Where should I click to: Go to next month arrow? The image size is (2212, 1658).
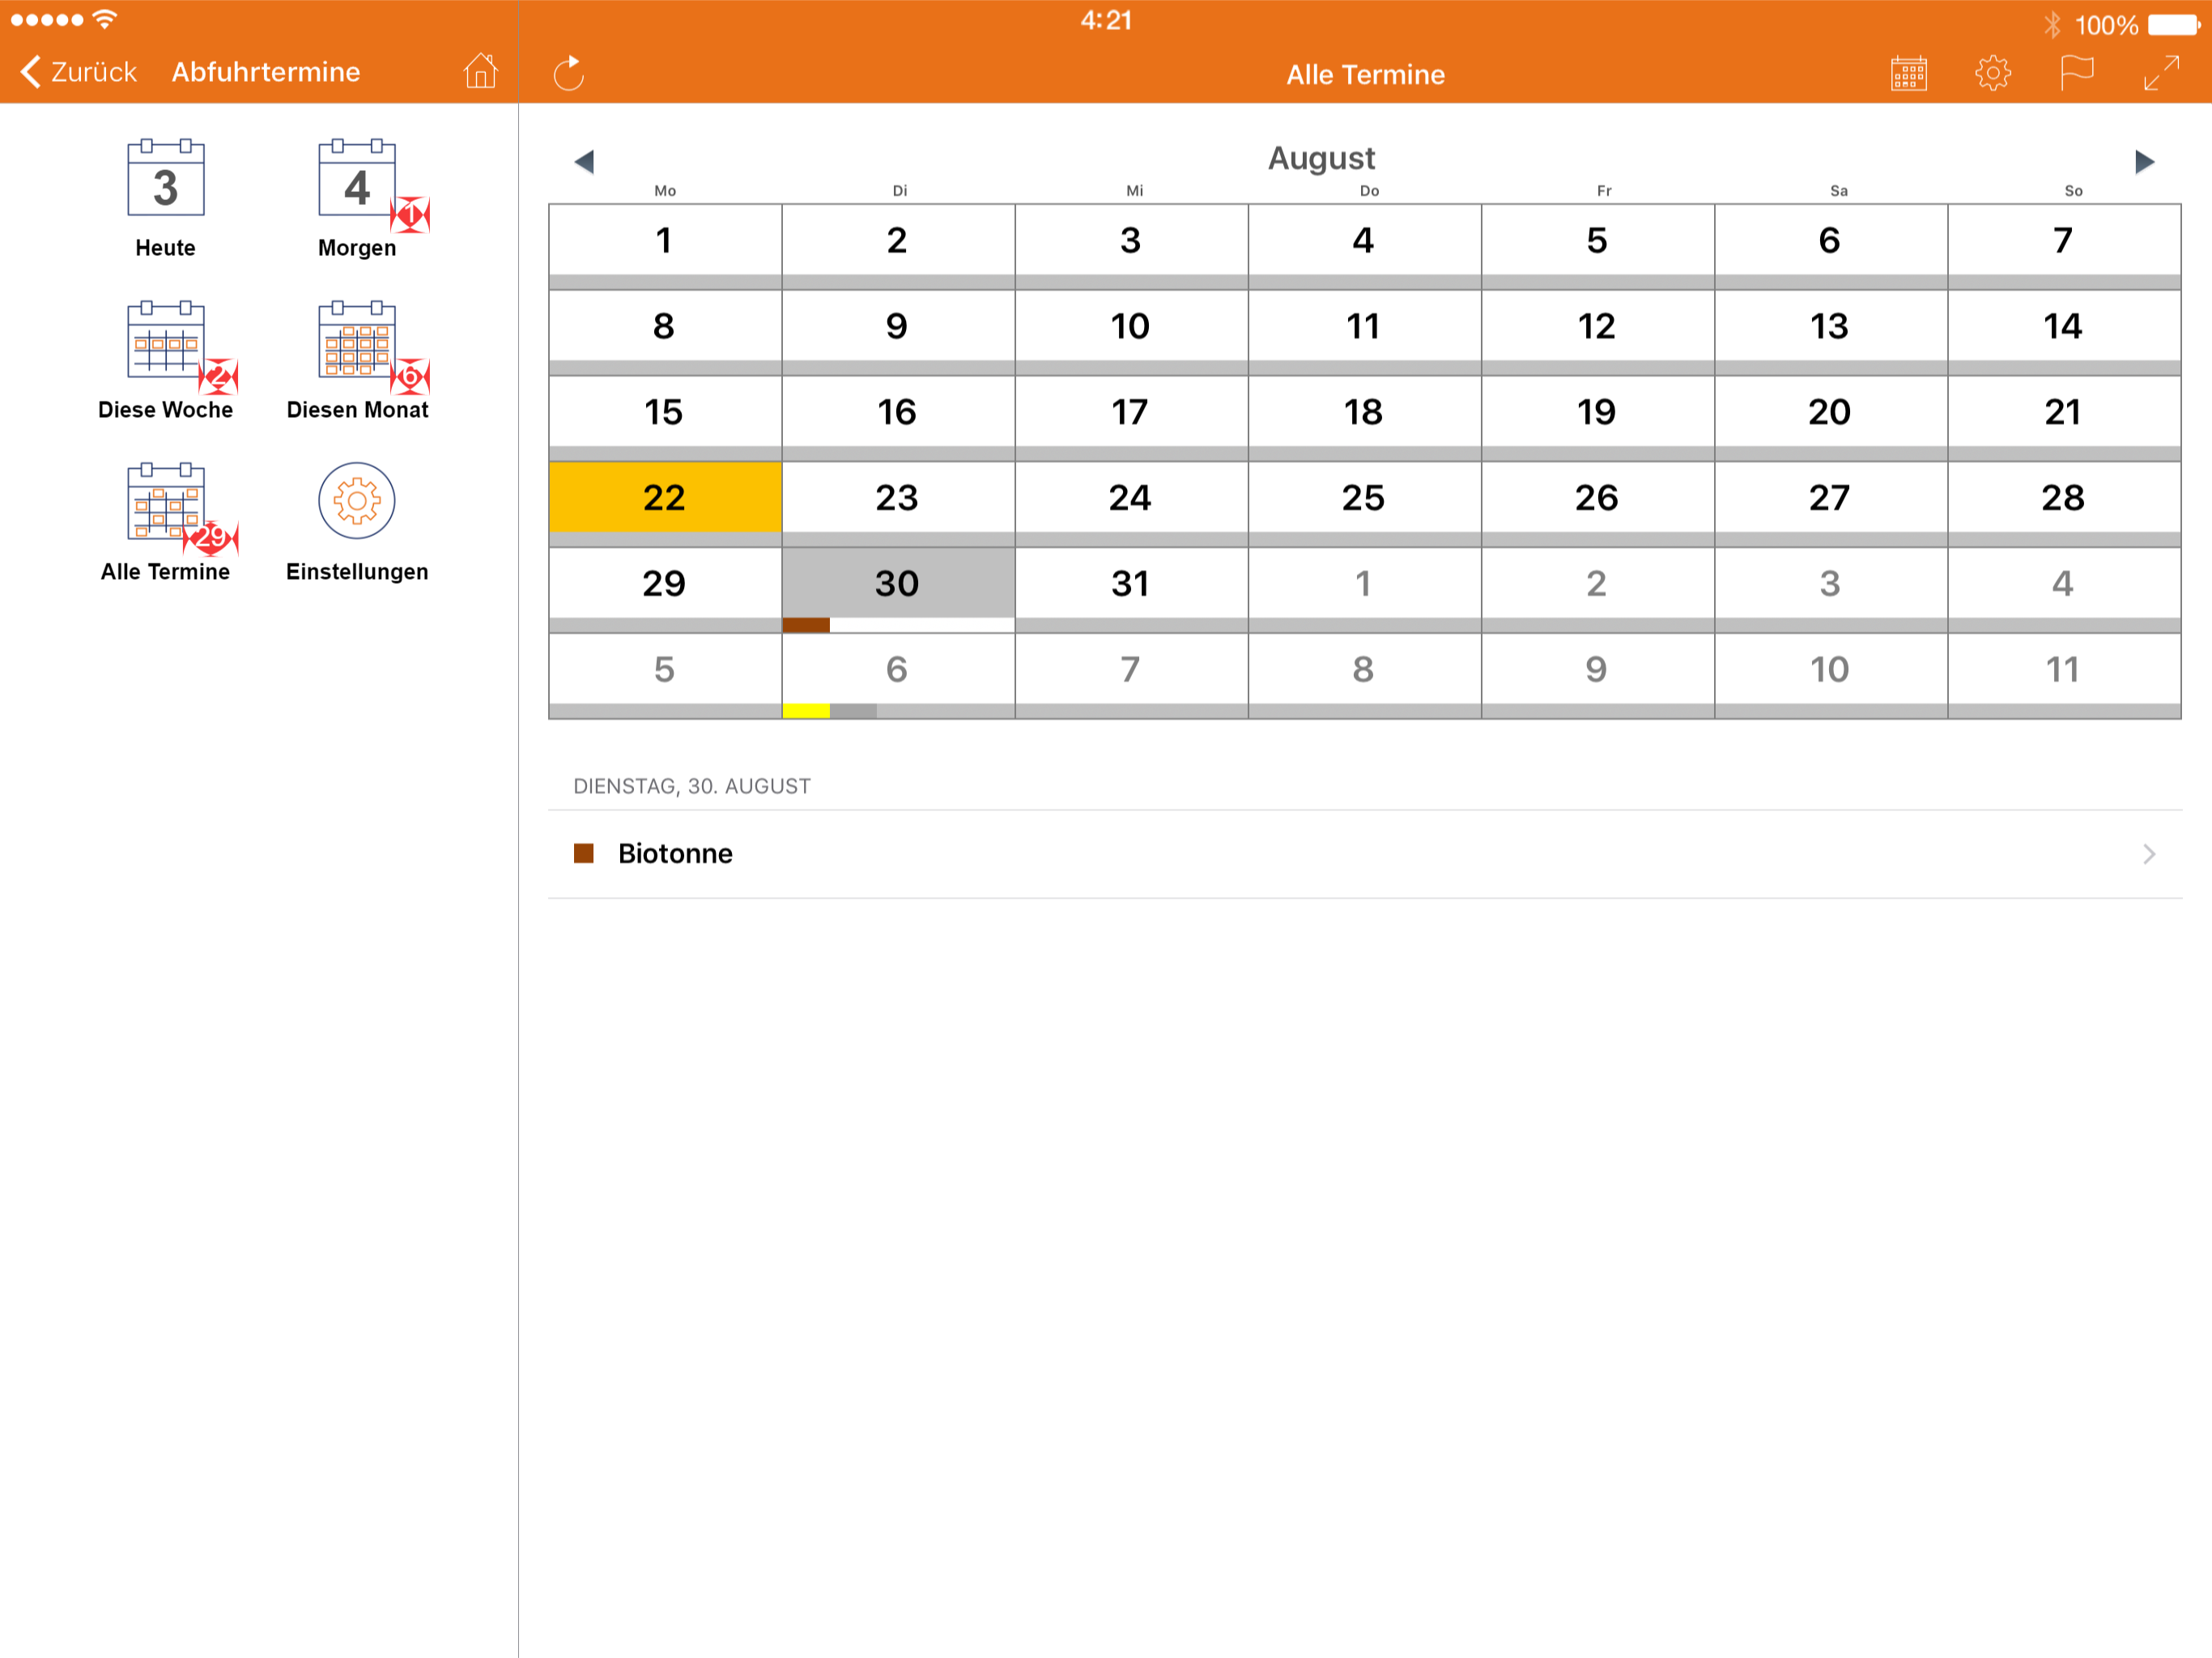pos(2144,161)
